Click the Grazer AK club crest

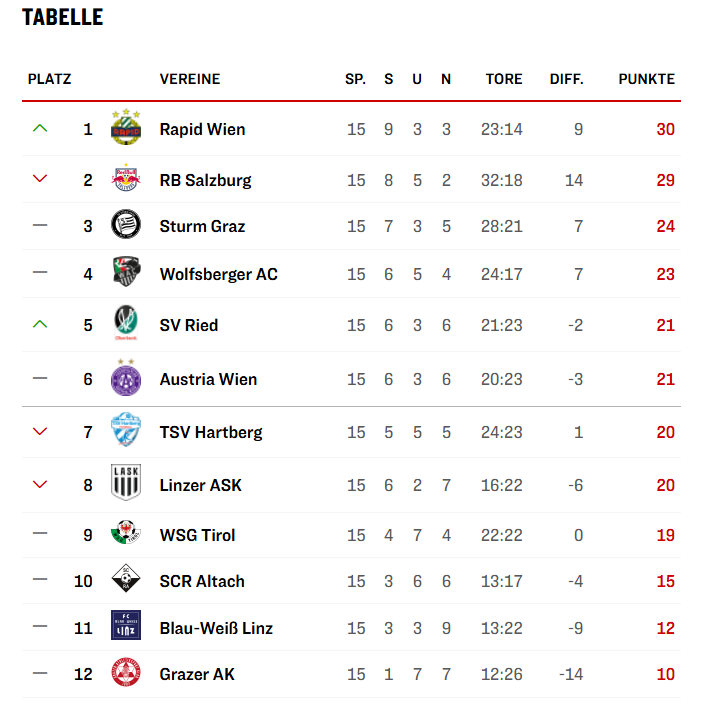coord(124,674)
